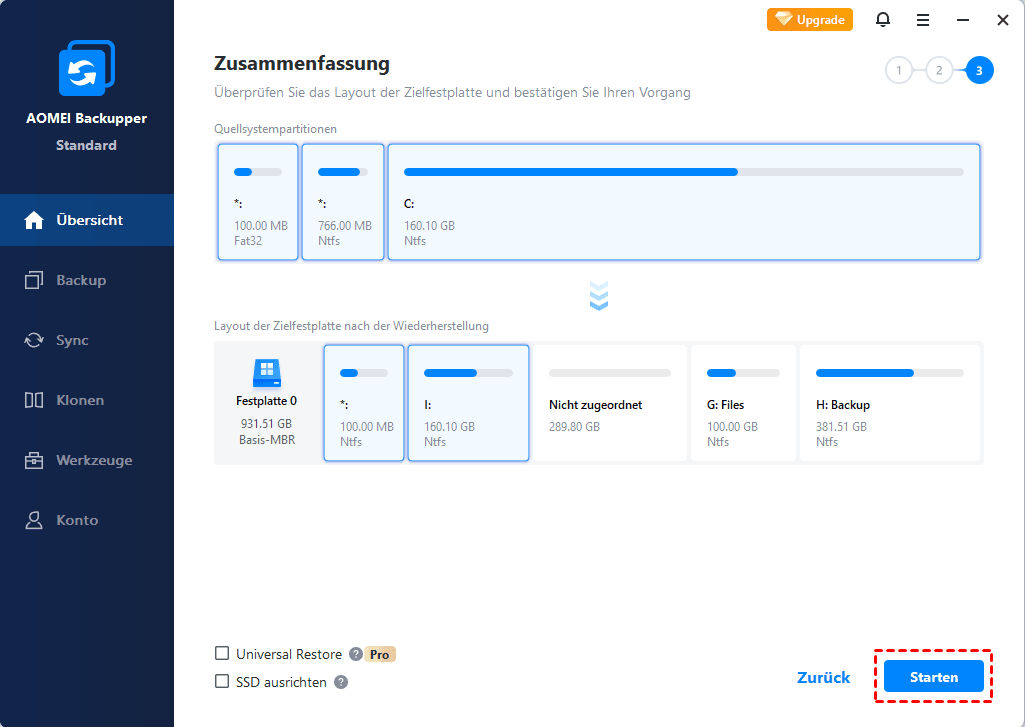The image size is (1025, 727).
Task: Click C: partition usage bar
Action: 684,172
